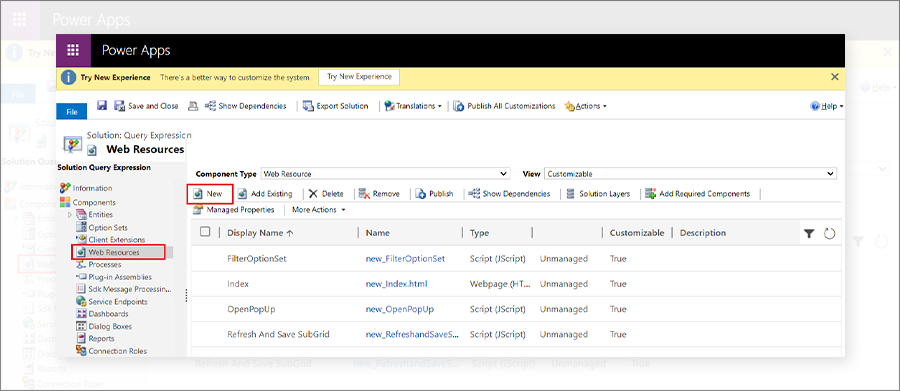The image size is (900, 391).
Task: Tick the select-all checkbox in grid header
Action: (x=205, y=232)
